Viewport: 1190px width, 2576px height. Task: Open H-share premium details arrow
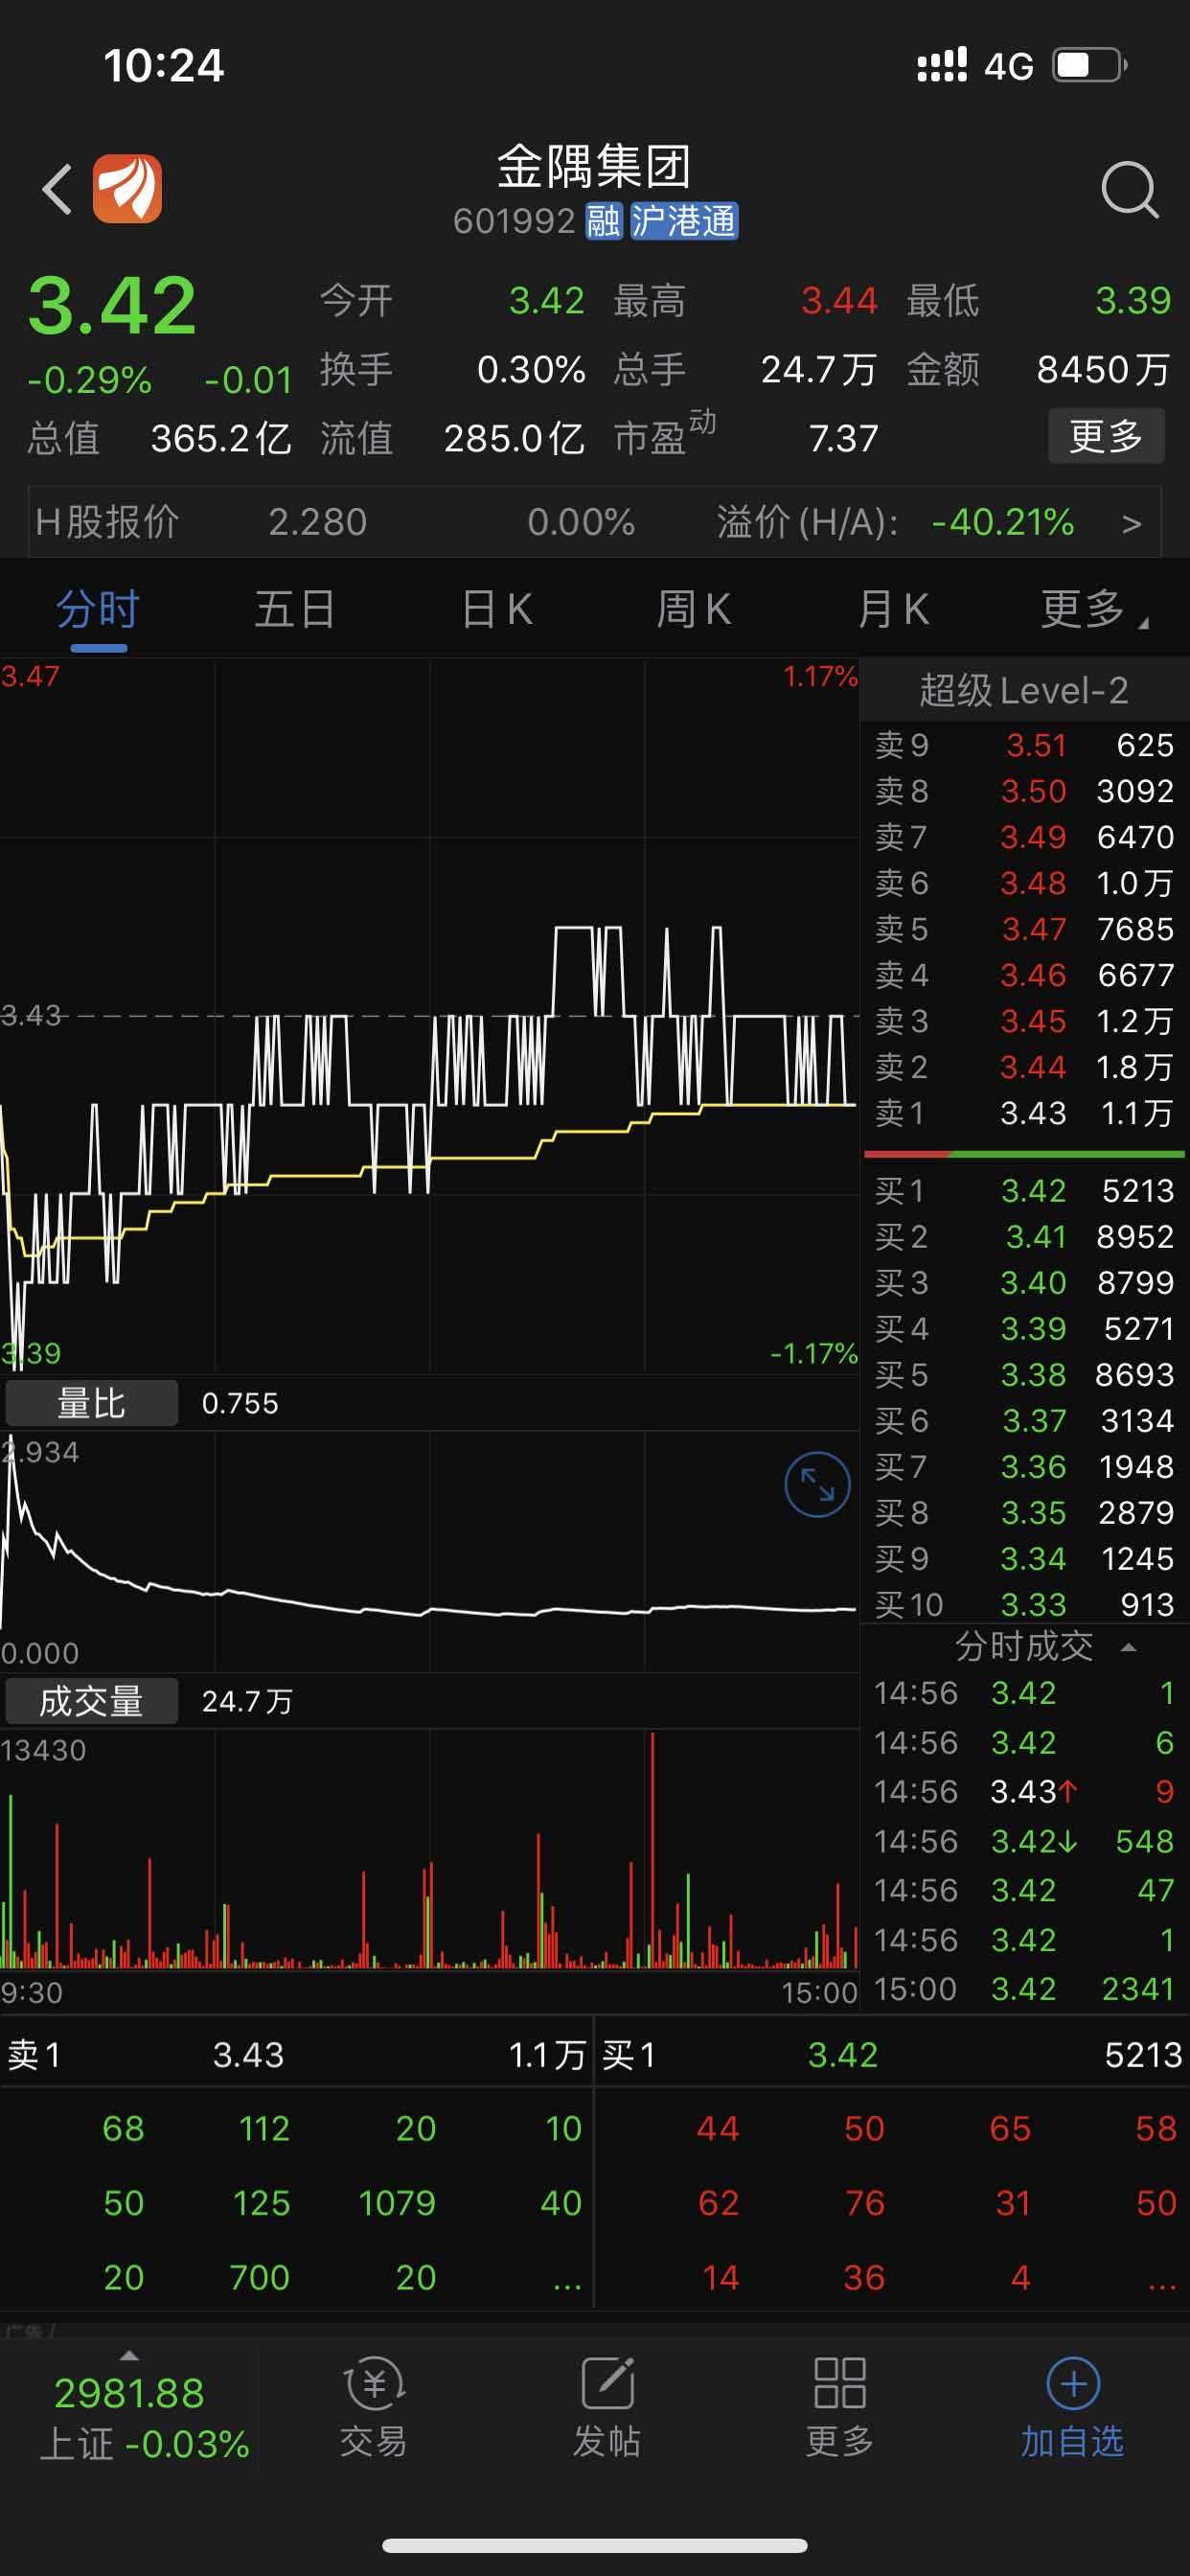(x=1132, y=523)
